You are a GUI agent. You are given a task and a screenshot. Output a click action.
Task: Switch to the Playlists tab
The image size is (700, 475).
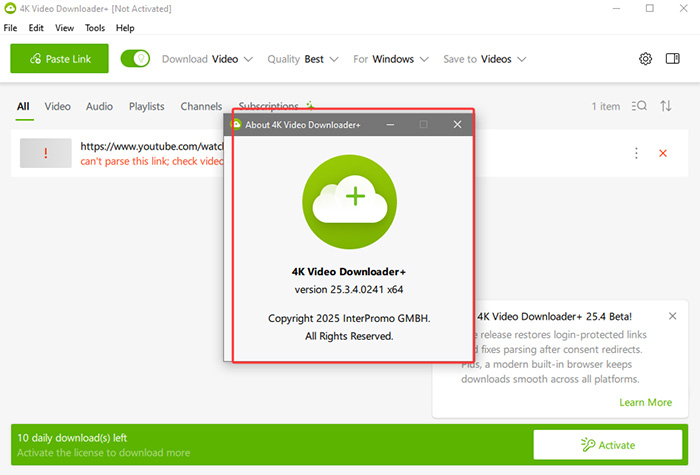[x=146, y=106]
